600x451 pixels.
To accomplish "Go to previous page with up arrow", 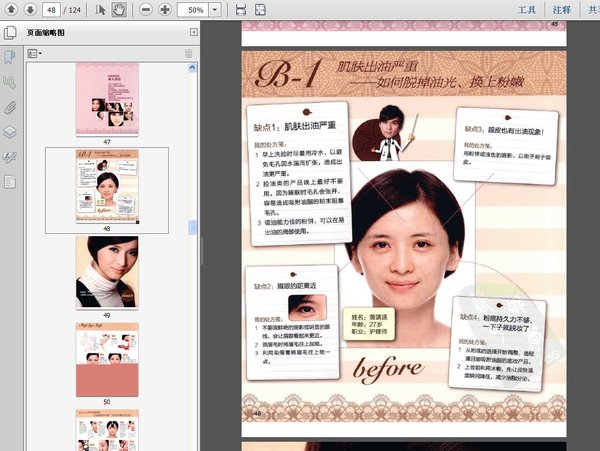I will click(x=9, y=10).
